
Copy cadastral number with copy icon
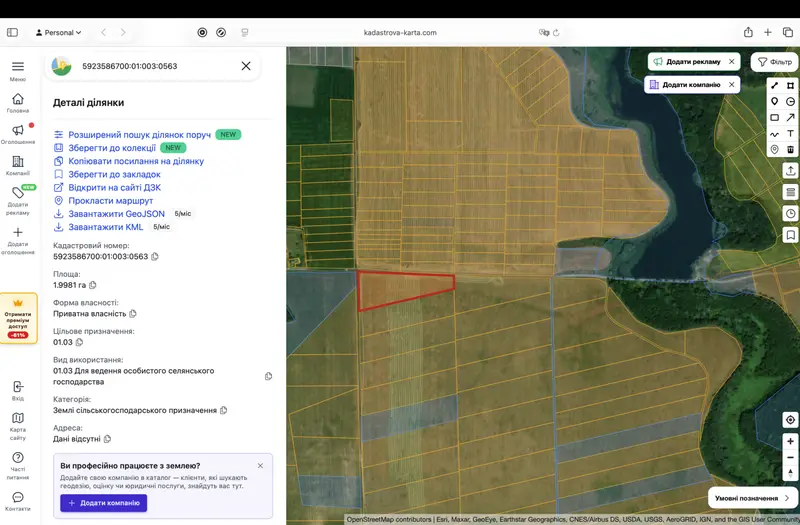(155, 257)
